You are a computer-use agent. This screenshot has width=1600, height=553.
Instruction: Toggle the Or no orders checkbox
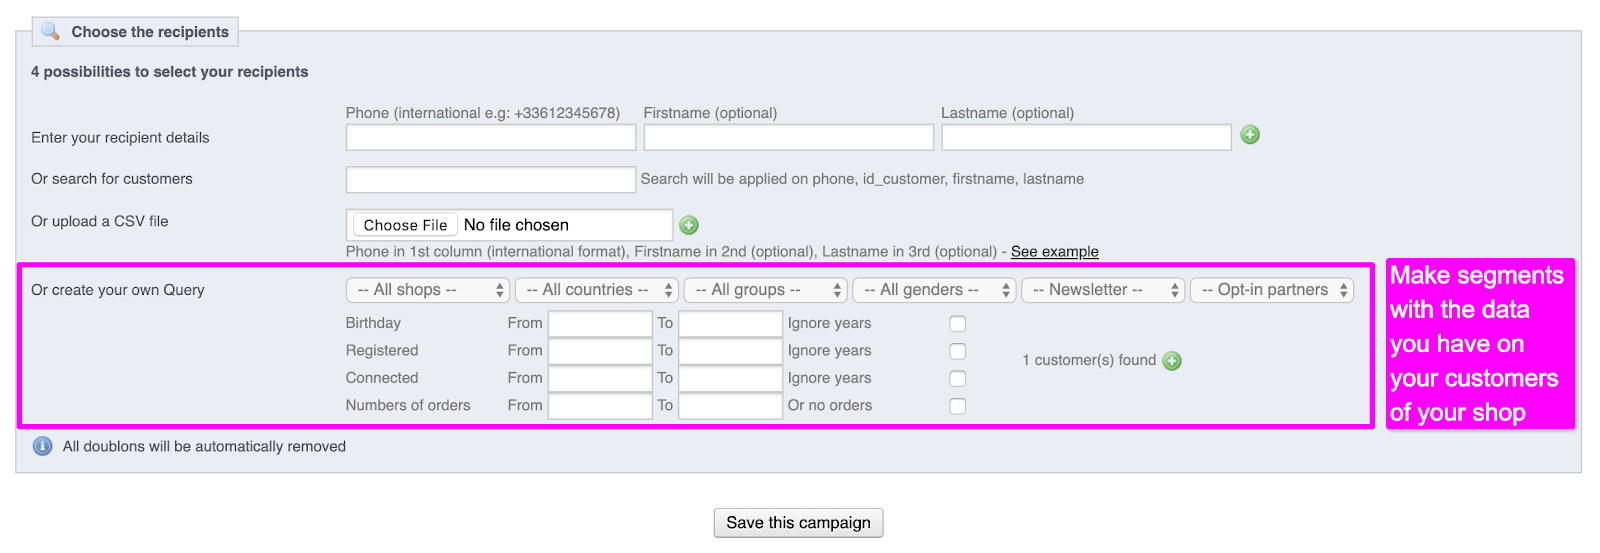957,406
